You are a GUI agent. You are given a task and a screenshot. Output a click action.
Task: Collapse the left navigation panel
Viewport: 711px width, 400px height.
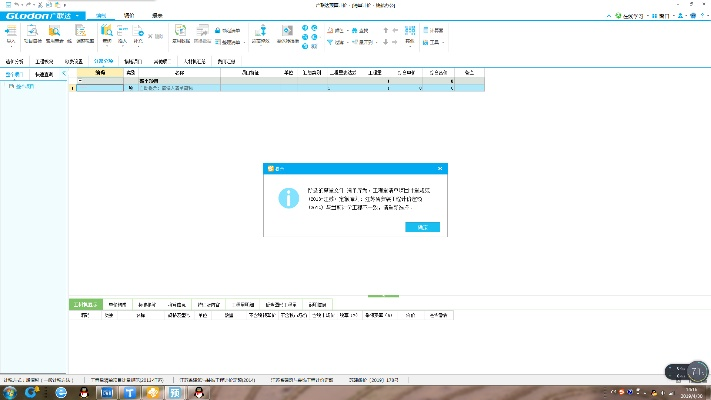pyautogui.click(x=63, y=73)
